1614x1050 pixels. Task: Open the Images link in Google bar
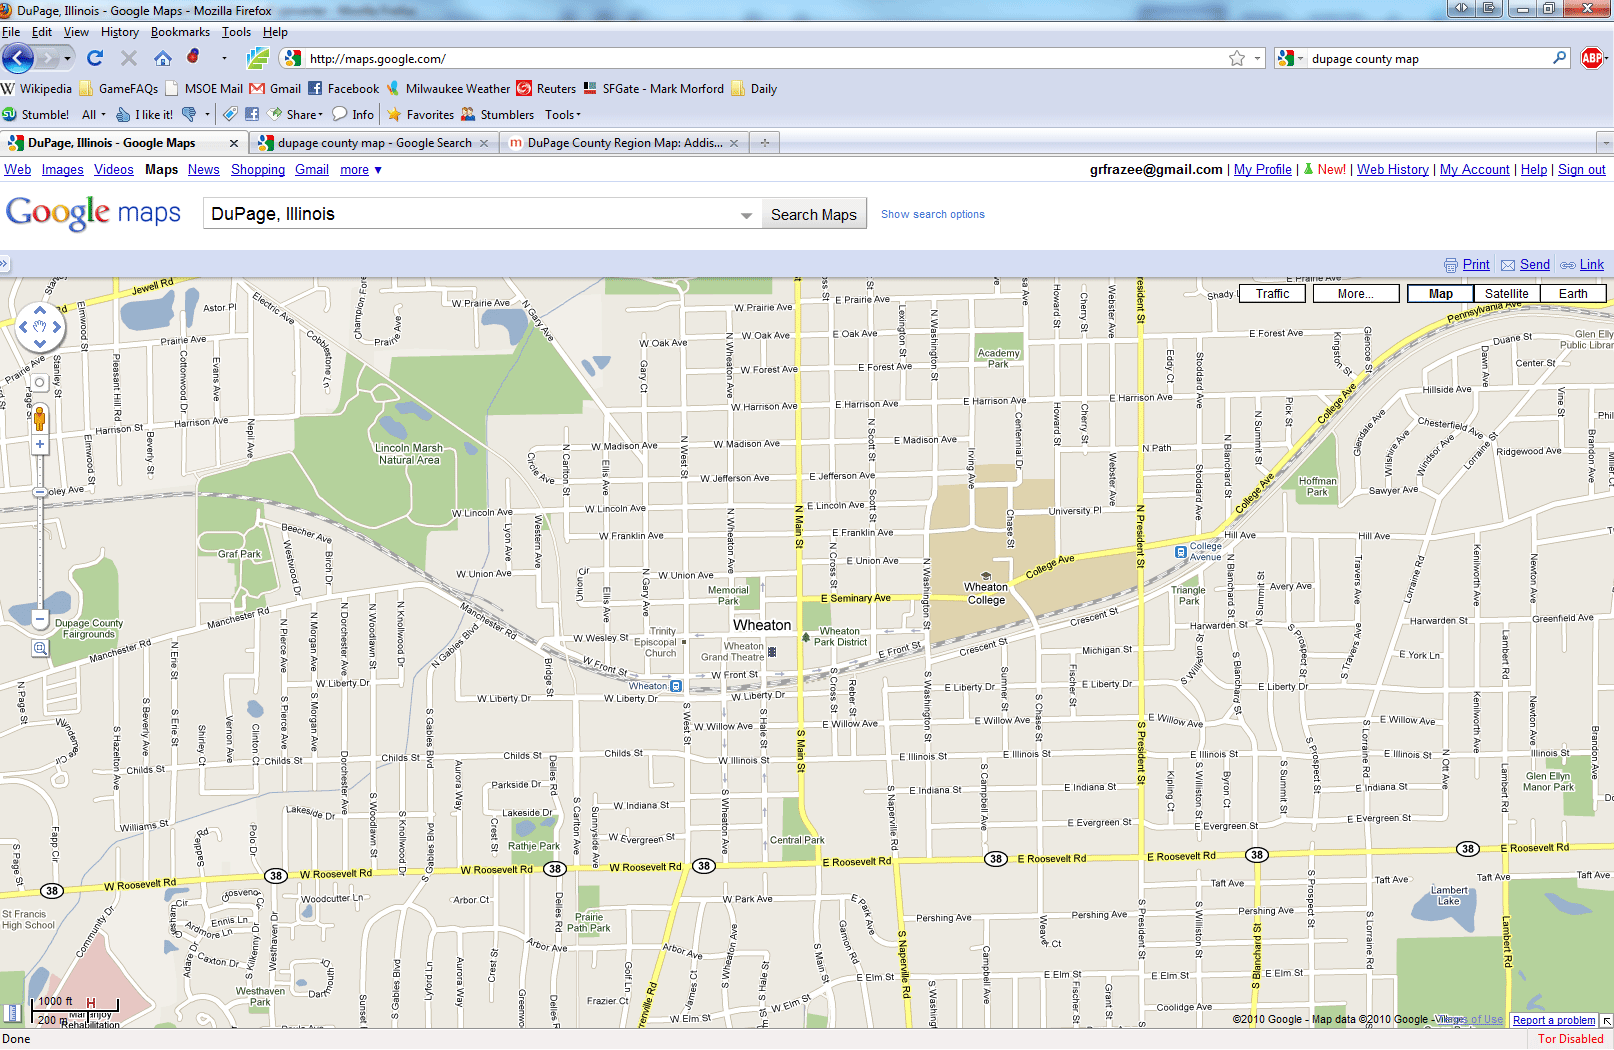pyautogui.click(x=62, y=170)
